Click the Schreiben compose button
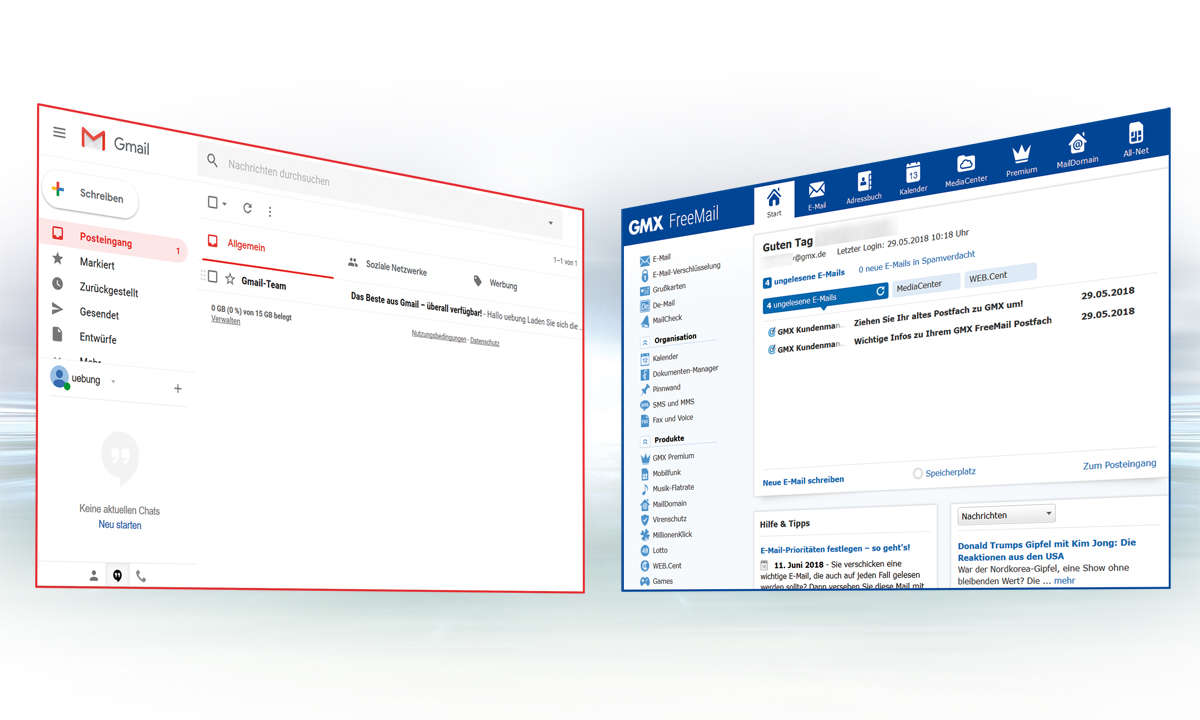 pos(89,195)
